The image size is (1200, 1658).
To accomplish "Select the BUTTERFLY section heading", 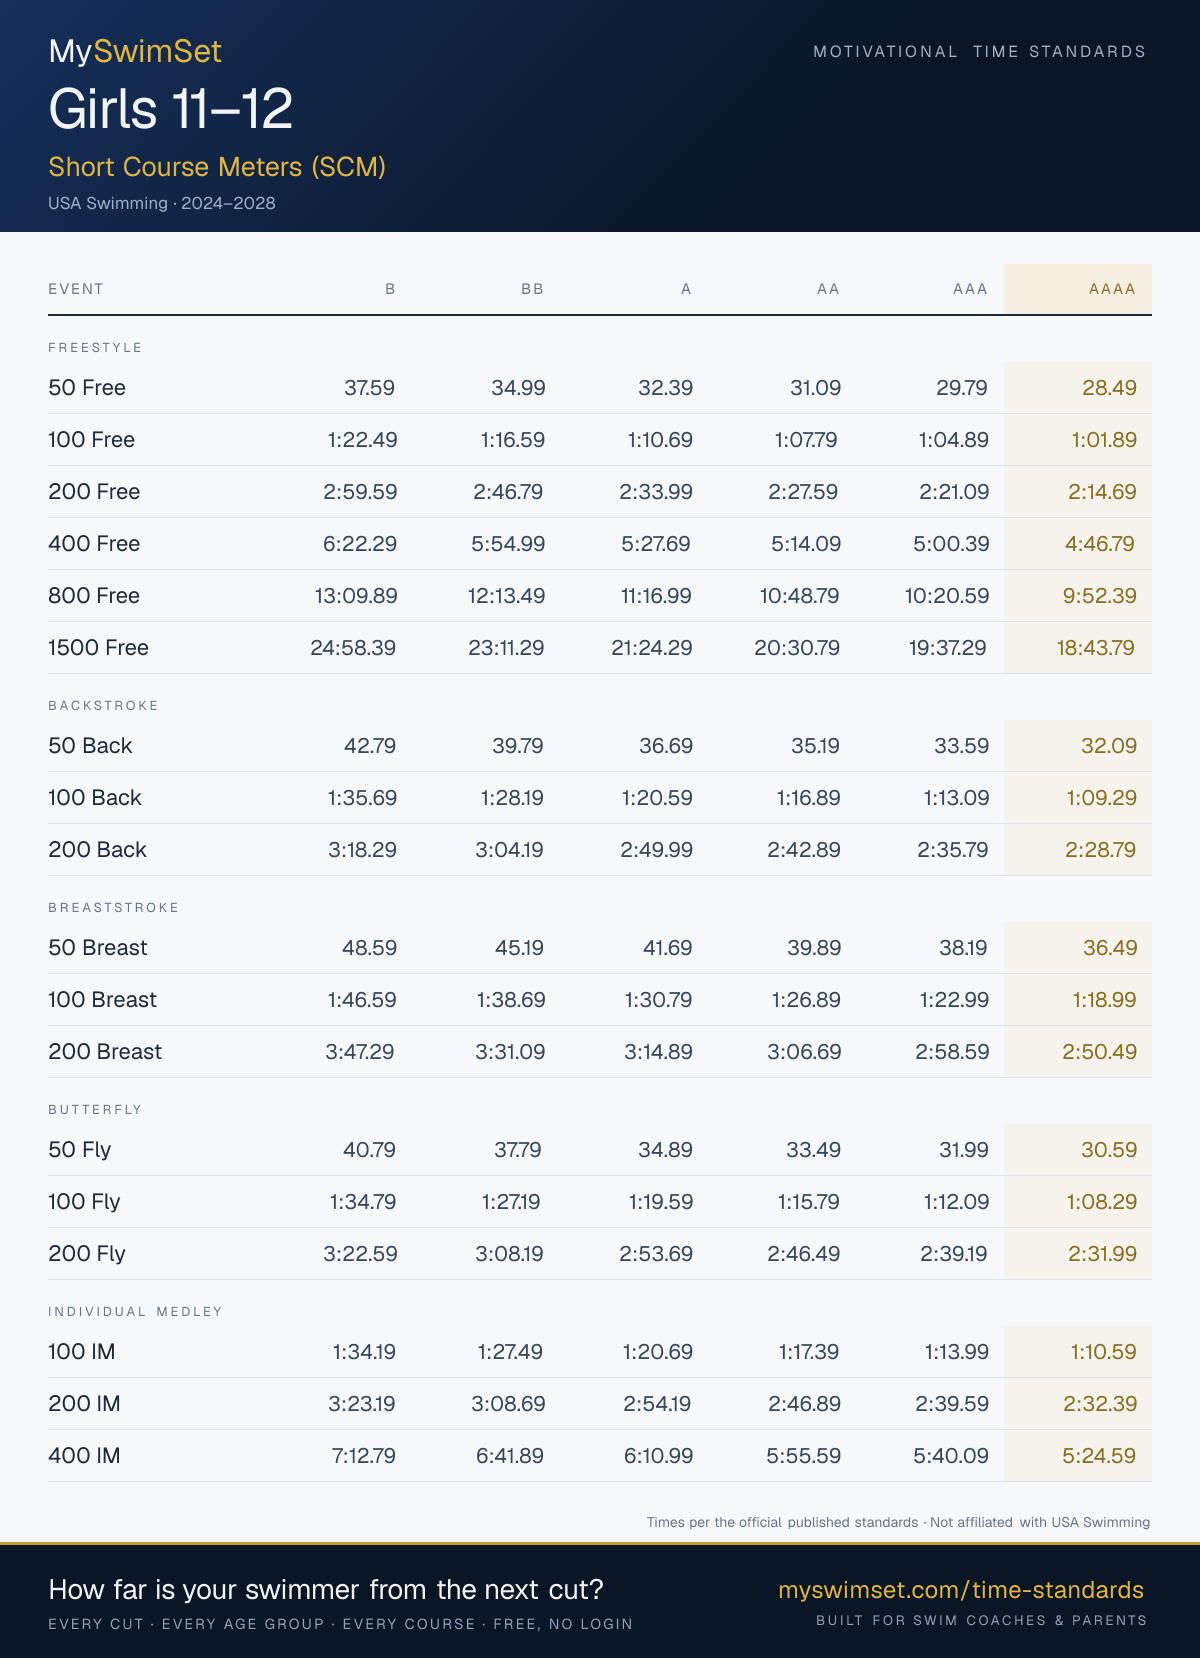I will [96, 1109].
